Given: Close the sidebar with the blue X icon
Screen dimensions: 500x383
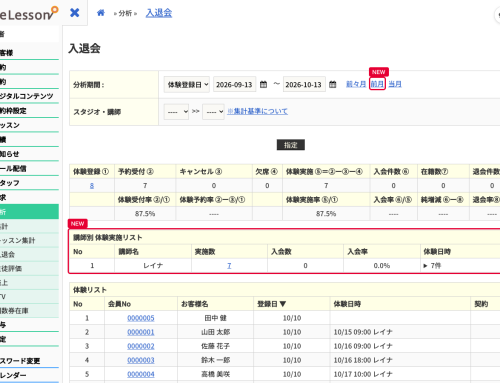Looking at the screenshot, I should [x=75, y=13].
